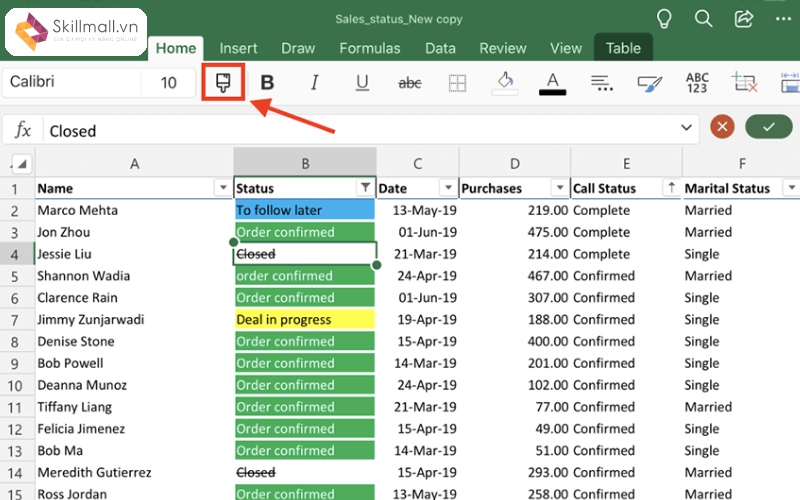
Task: Choose the Font Color tool
Action: pyautogui.click(x=553, y=83)
